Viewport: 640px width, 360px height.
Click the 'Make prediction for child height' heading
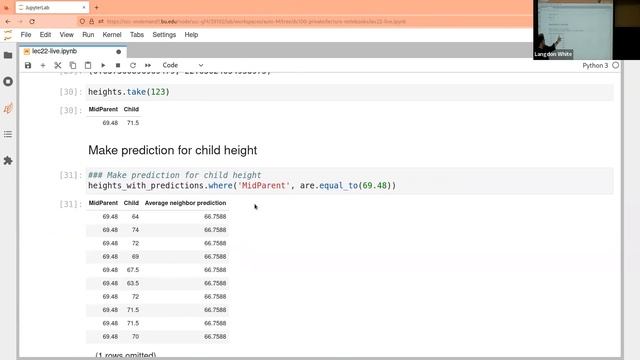coord(173,150)
